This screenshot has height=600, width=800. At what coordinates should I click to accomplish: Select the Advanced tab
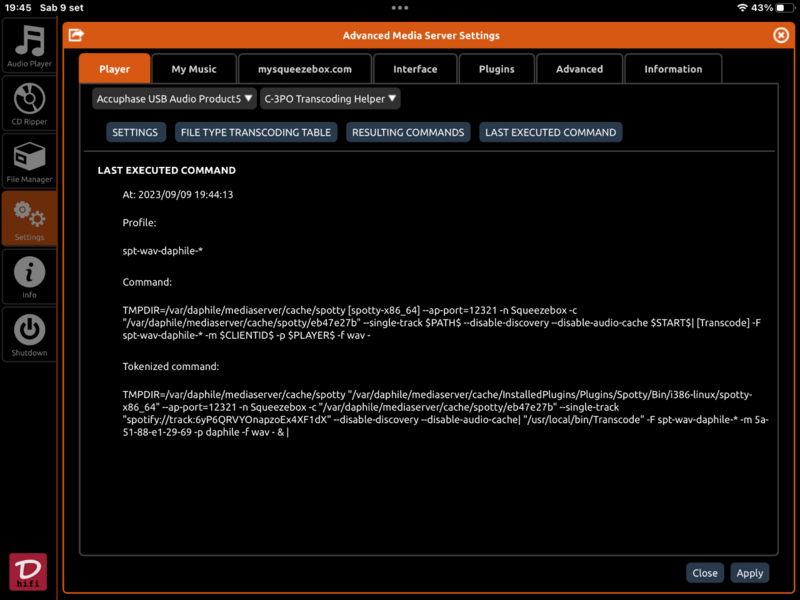tap(579, 68)
